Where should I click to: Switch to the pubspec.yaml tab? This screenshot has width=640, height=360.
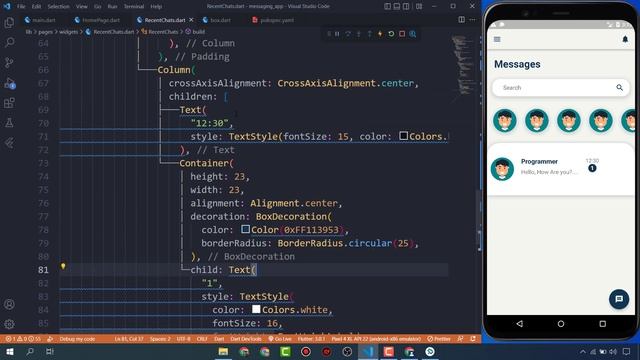273,20
